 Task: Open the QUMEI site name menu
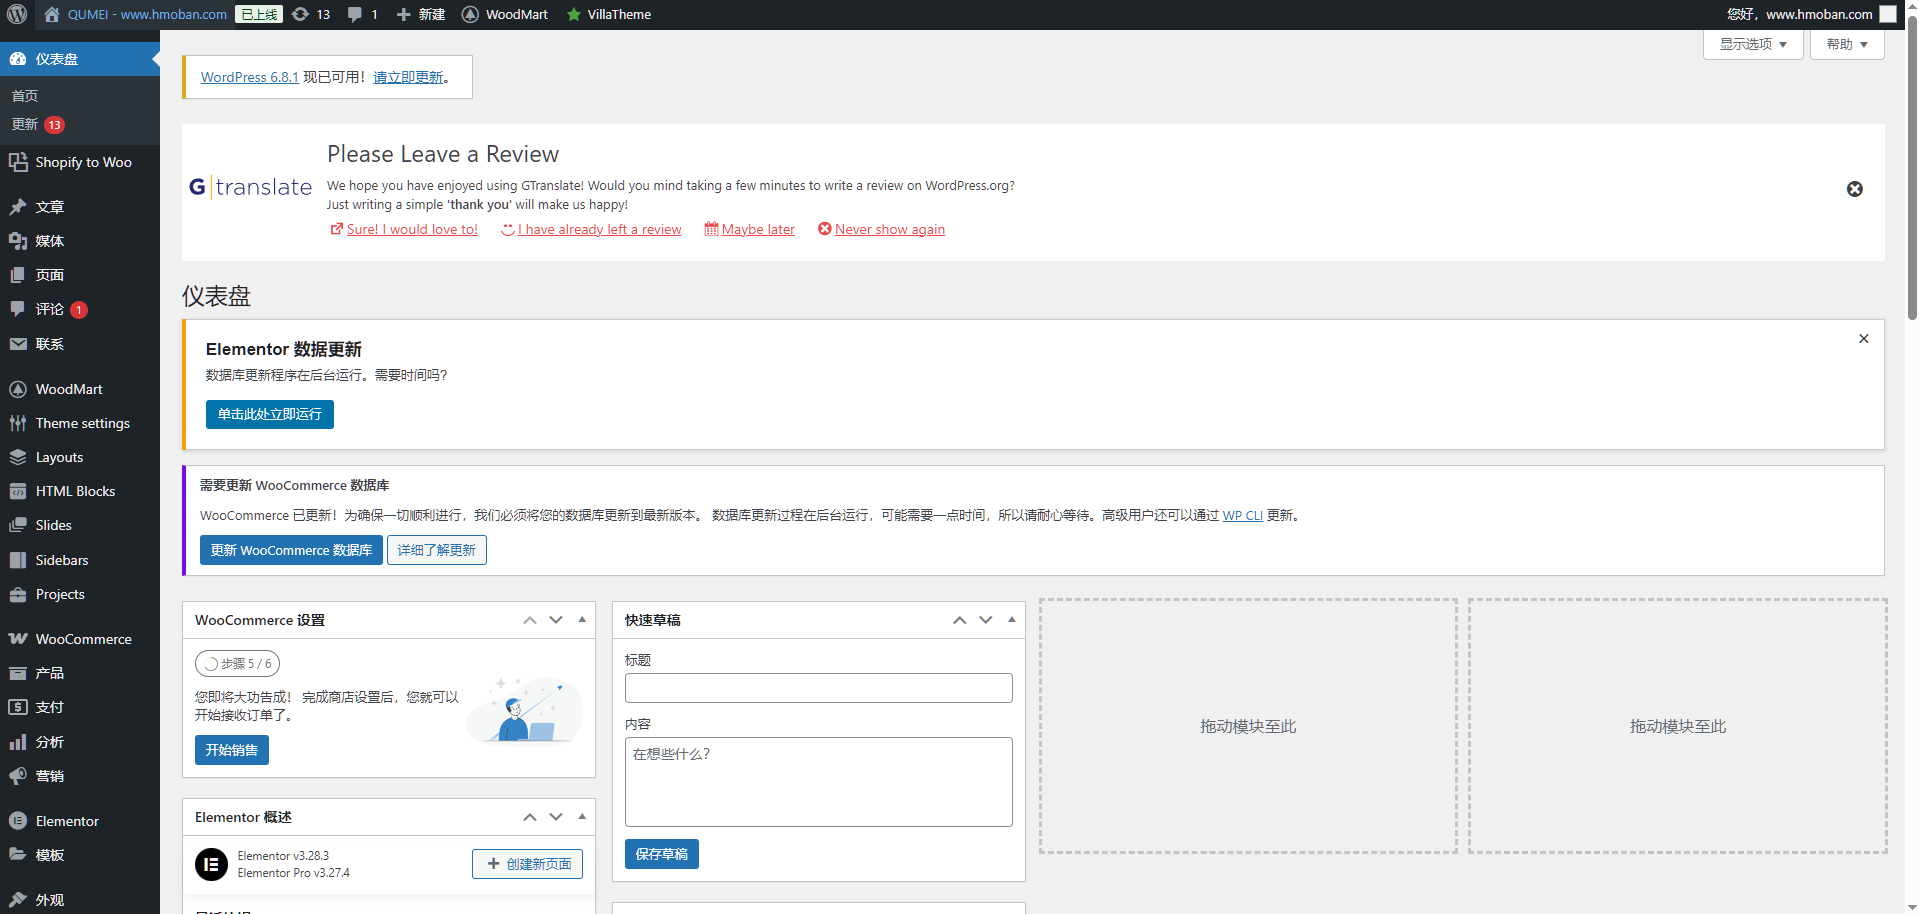click(x=137, y=14)
